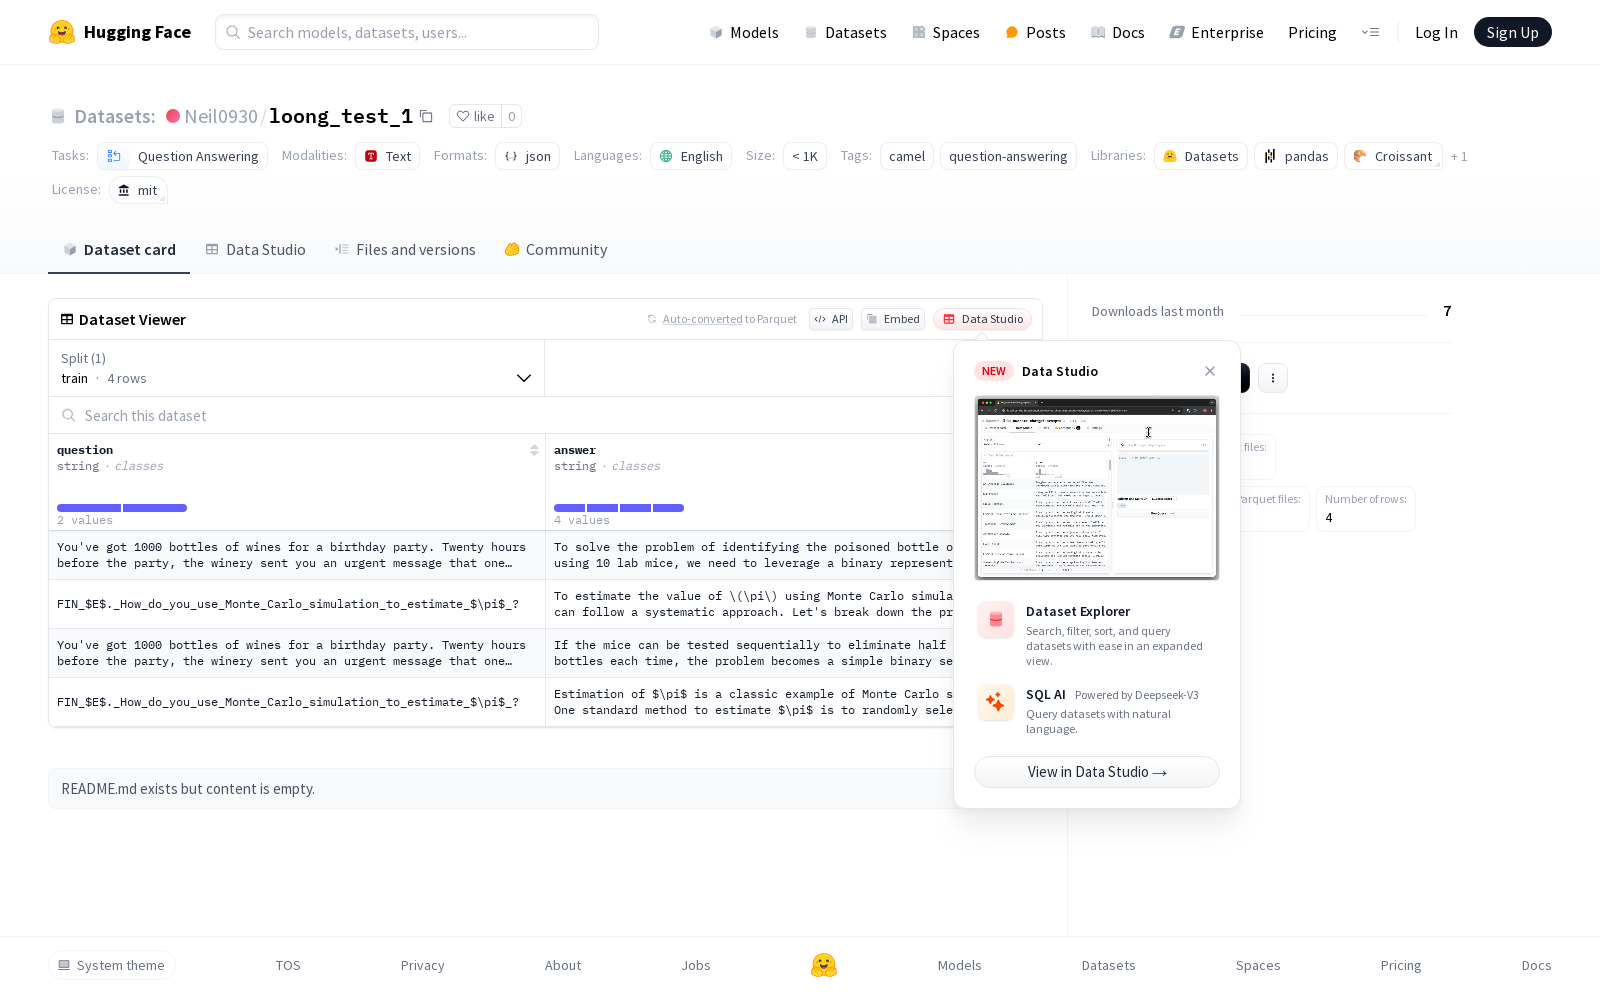Viewport: 1600px width, 1000px height.
Task: Click the Neil0930 username link
Action: click(221, 116)
